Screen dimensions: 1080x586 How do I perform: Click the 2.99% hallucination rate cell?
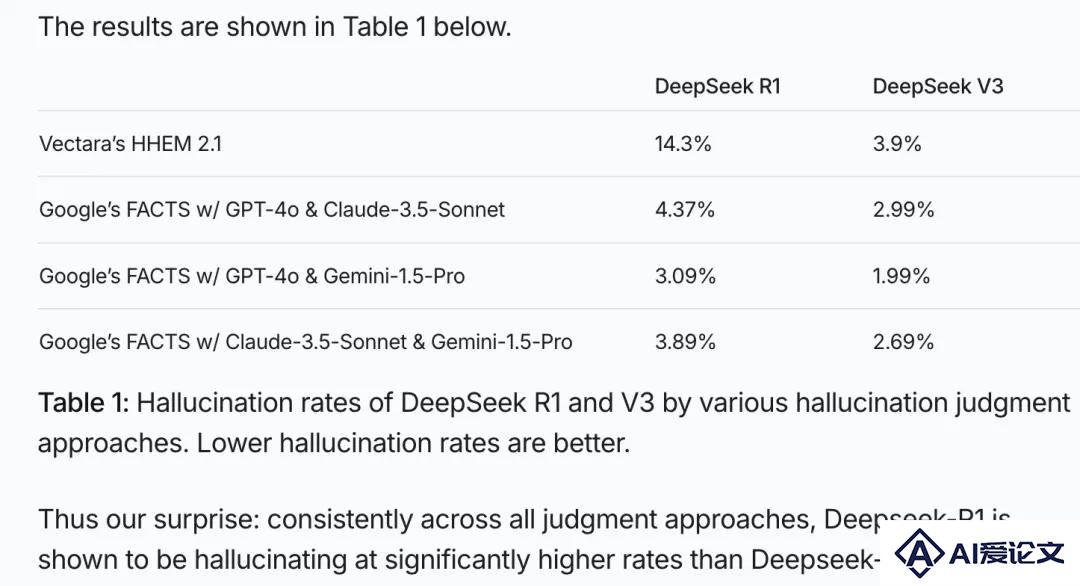pyautogui.click(x=903, y=209)
